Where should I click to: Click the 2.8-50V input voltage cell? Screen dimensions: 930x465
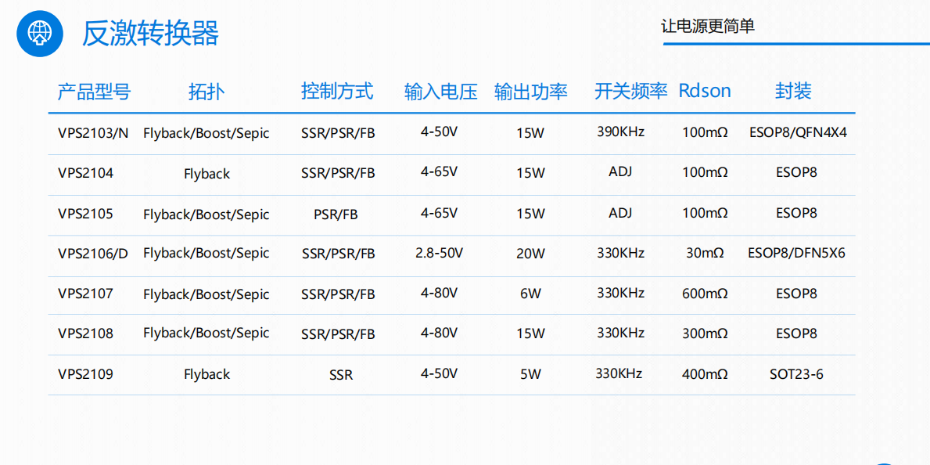coord(440,253)
